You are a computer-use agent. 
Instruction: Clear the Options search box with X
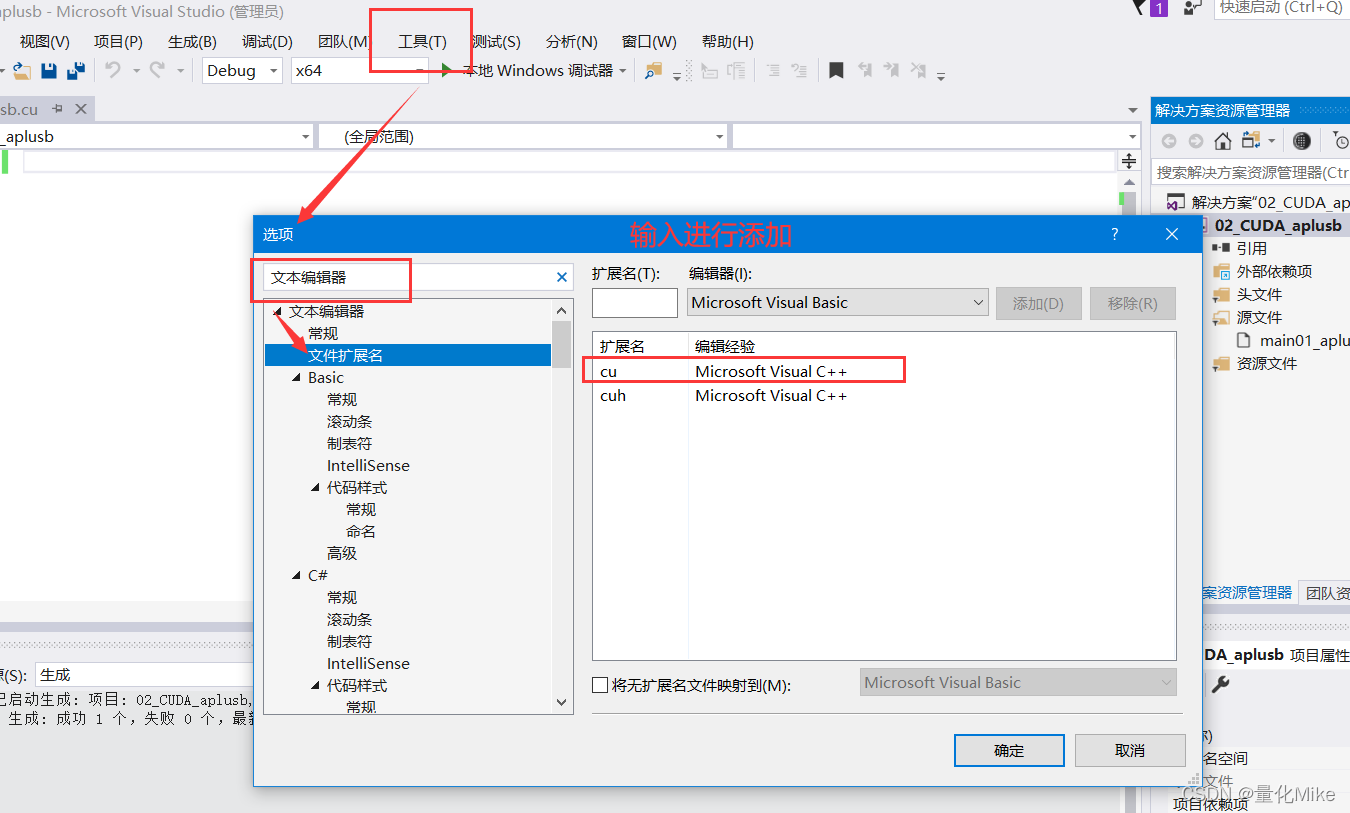(562, 277)
